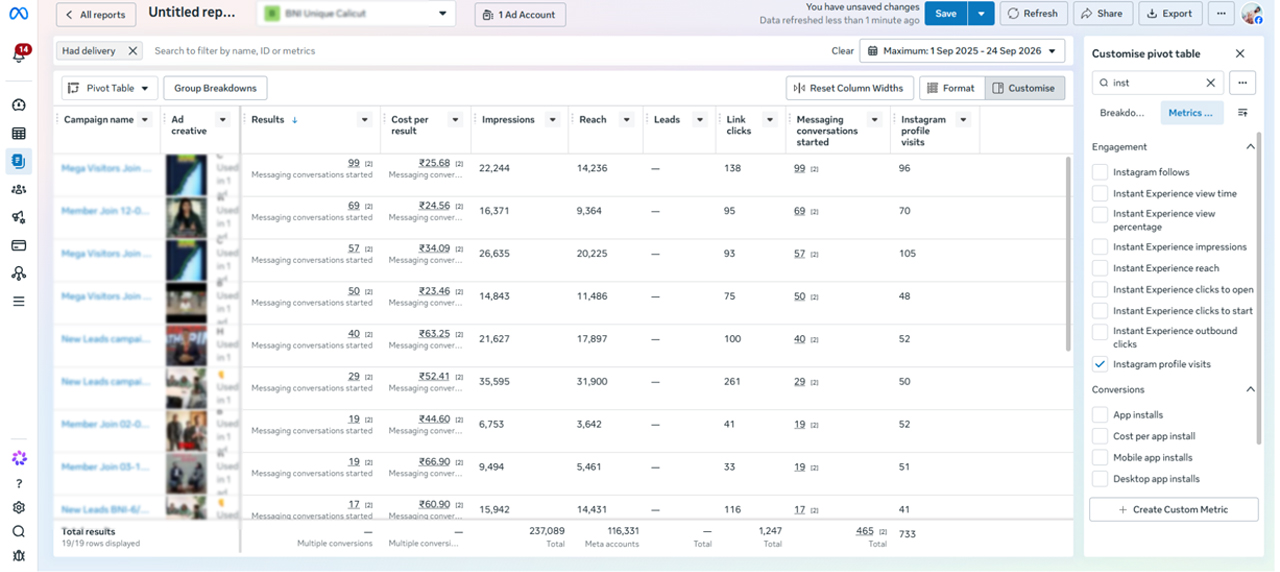Click the sort-to-top icon beside Metrics tab
Image resolution: width=1280 pixels, height=572 pixels.
[x=1243, y=113]
